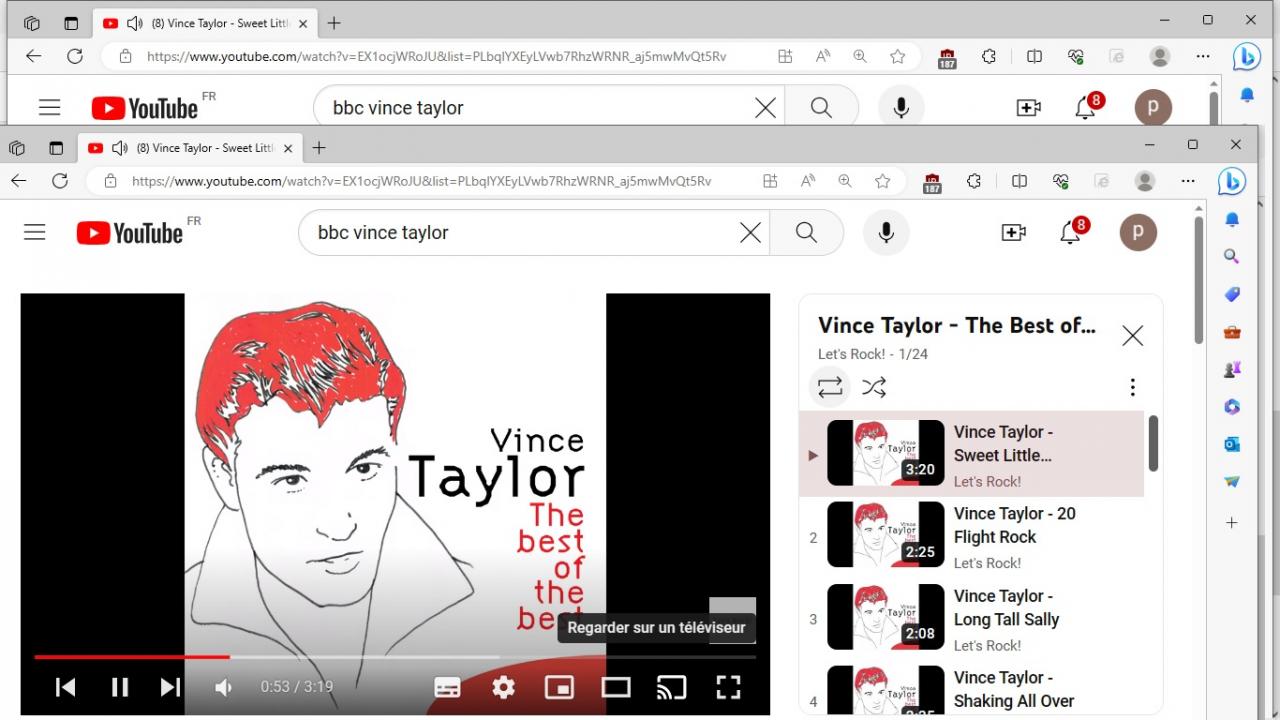Enter fullscreen on the video player
The width and height of the screenshot is (1280, 720).
(728, 687)
